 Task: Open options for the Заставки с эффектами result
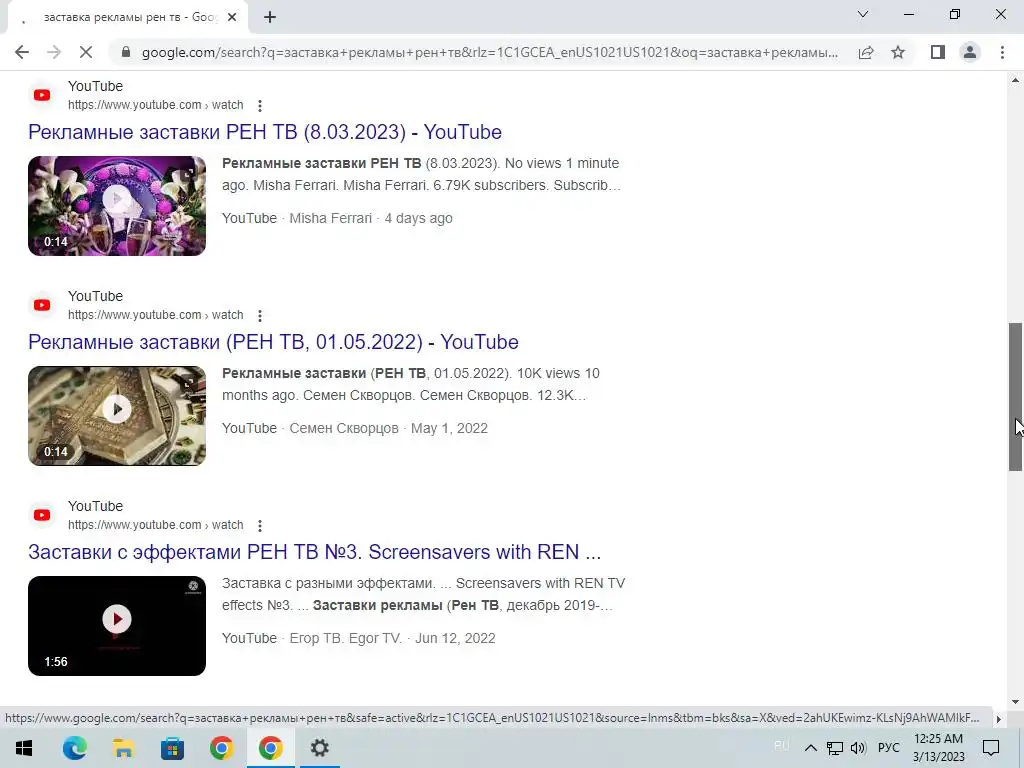[x=260, y=526]
